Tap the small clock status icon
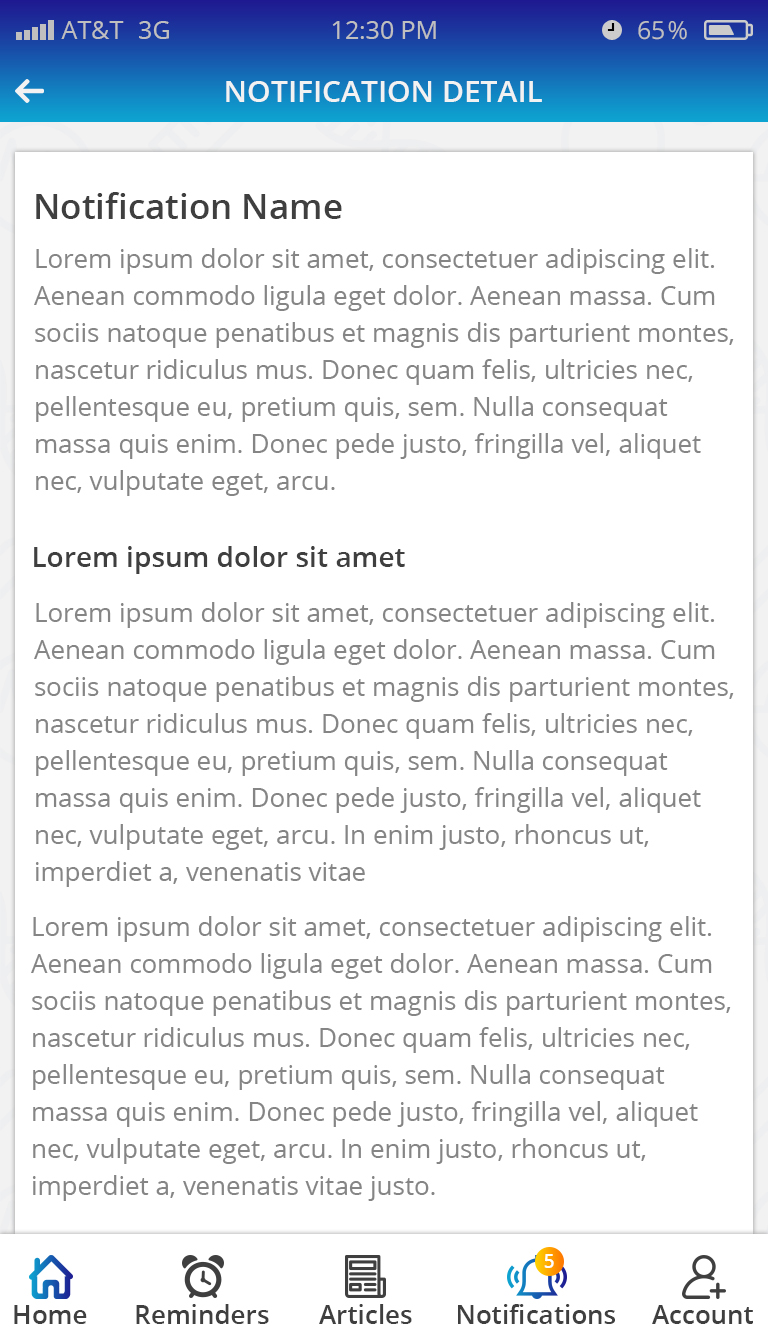 (612, 31)
